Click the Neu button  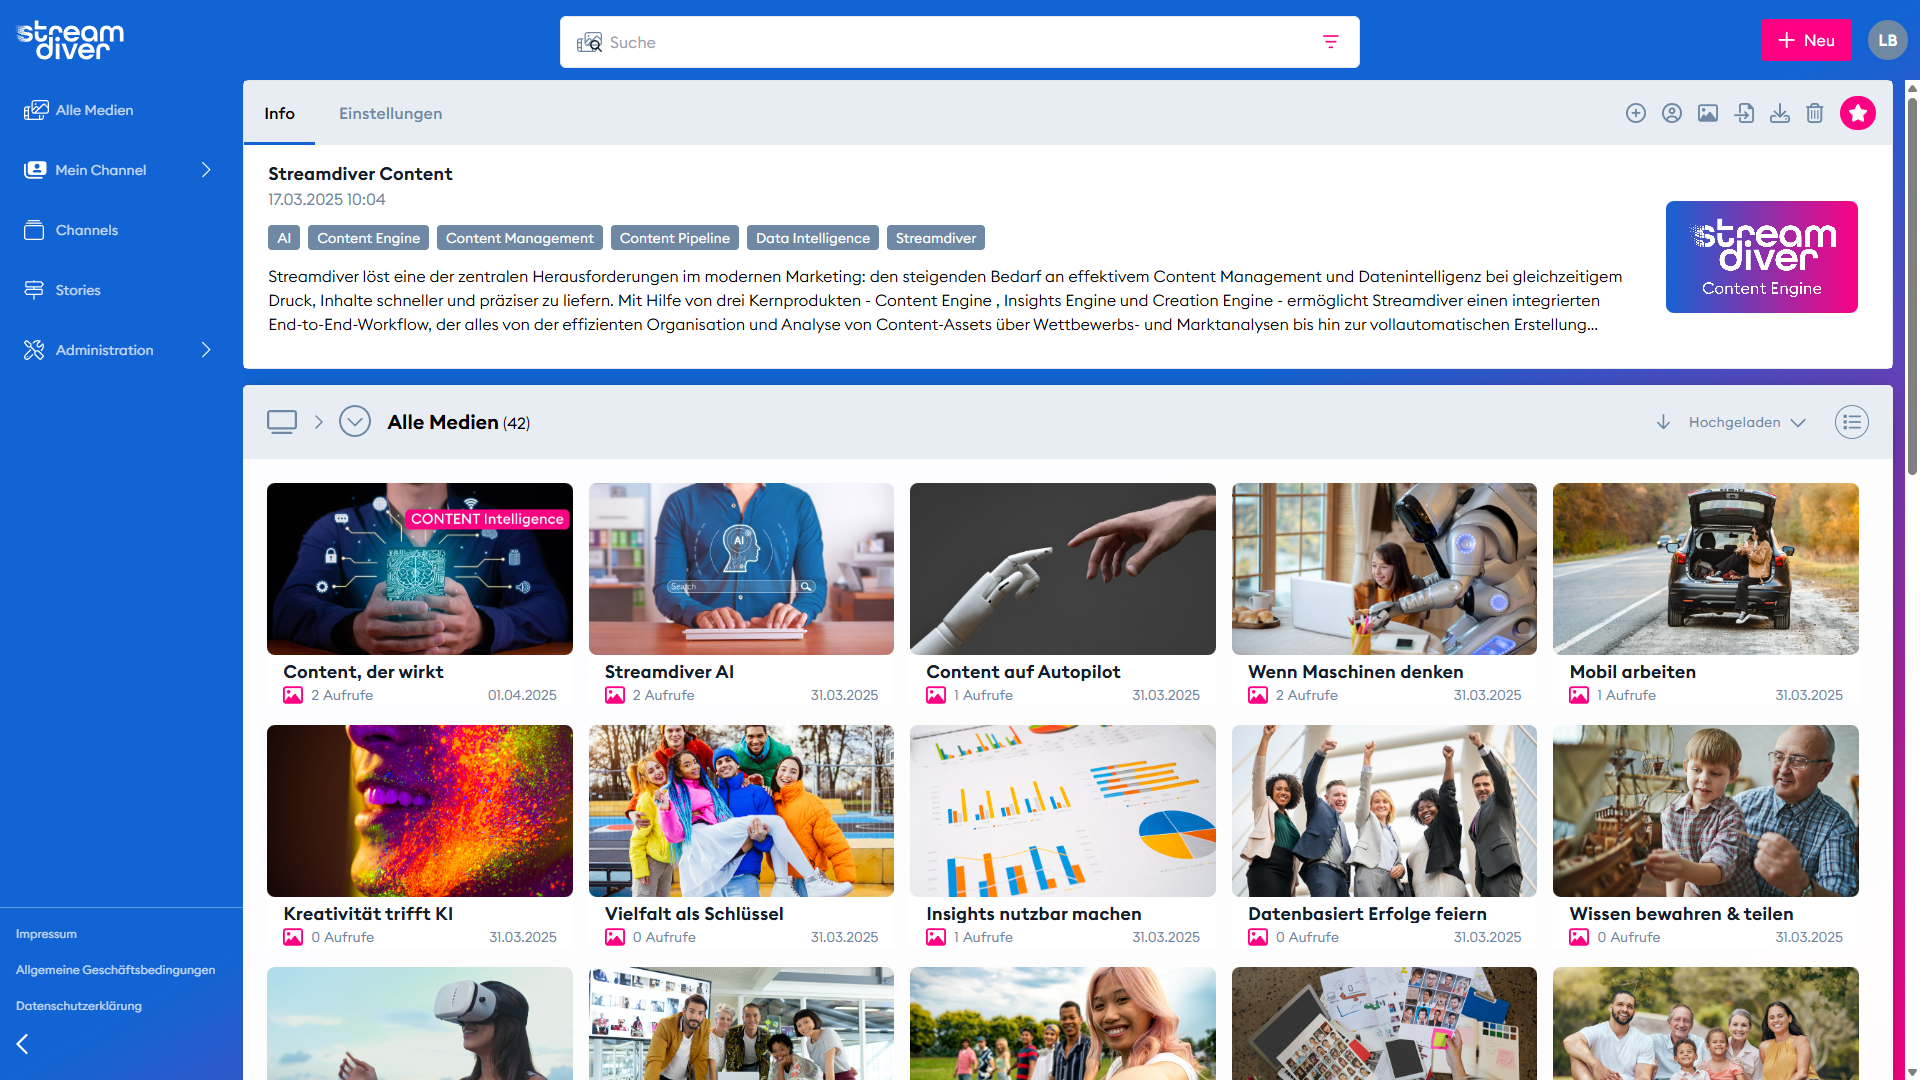tap(1806, 41)
